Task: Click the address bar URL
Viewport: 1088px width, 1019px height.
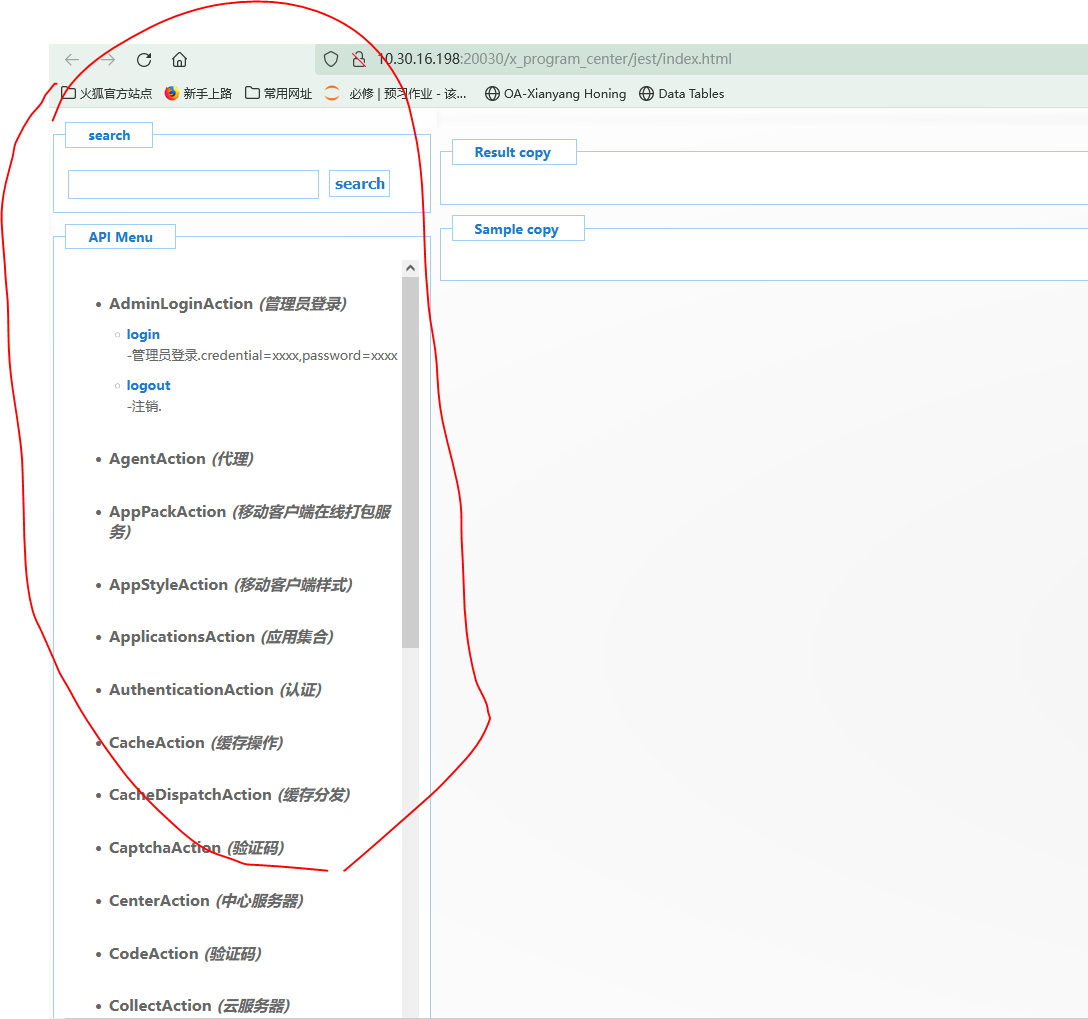Action: (x=554, y=59)
